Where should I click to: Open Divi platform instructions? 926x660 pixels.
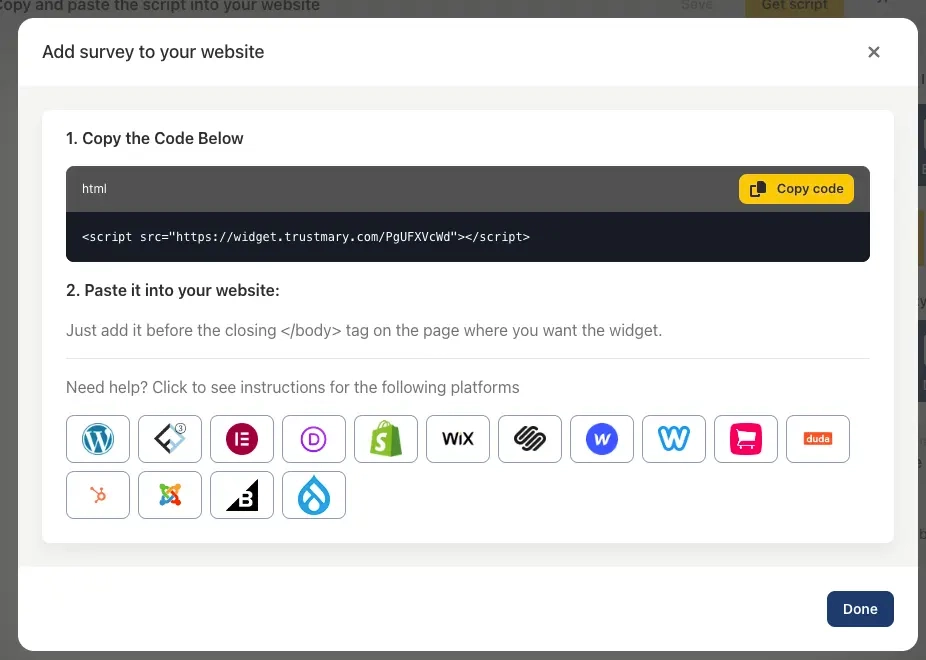[314, 439]
